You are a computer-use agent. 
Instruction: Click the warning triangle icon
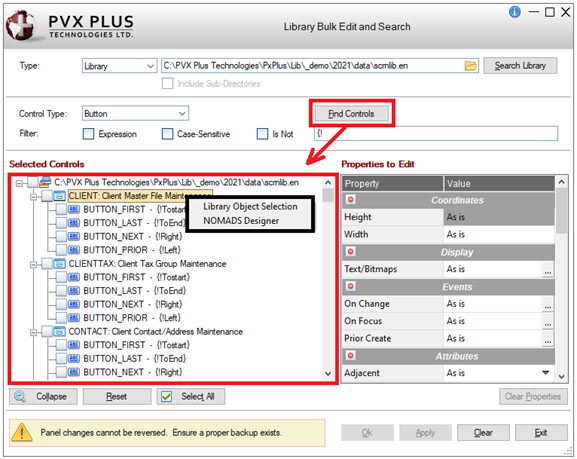(22, 432)
